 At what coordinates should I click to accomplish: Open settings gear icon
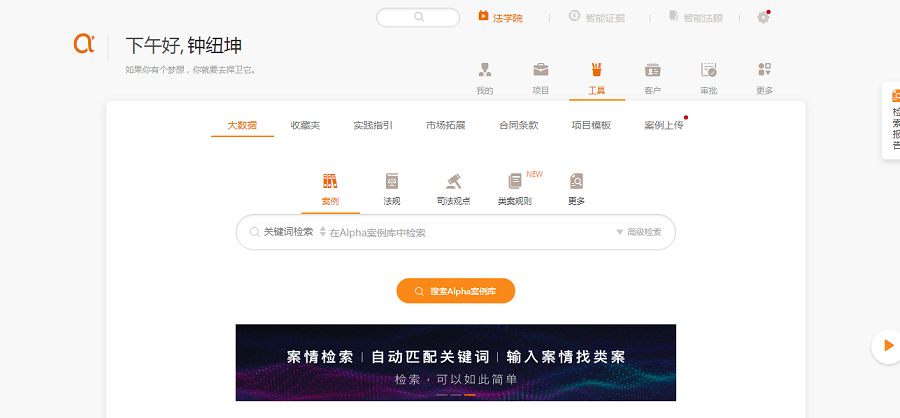763,17
